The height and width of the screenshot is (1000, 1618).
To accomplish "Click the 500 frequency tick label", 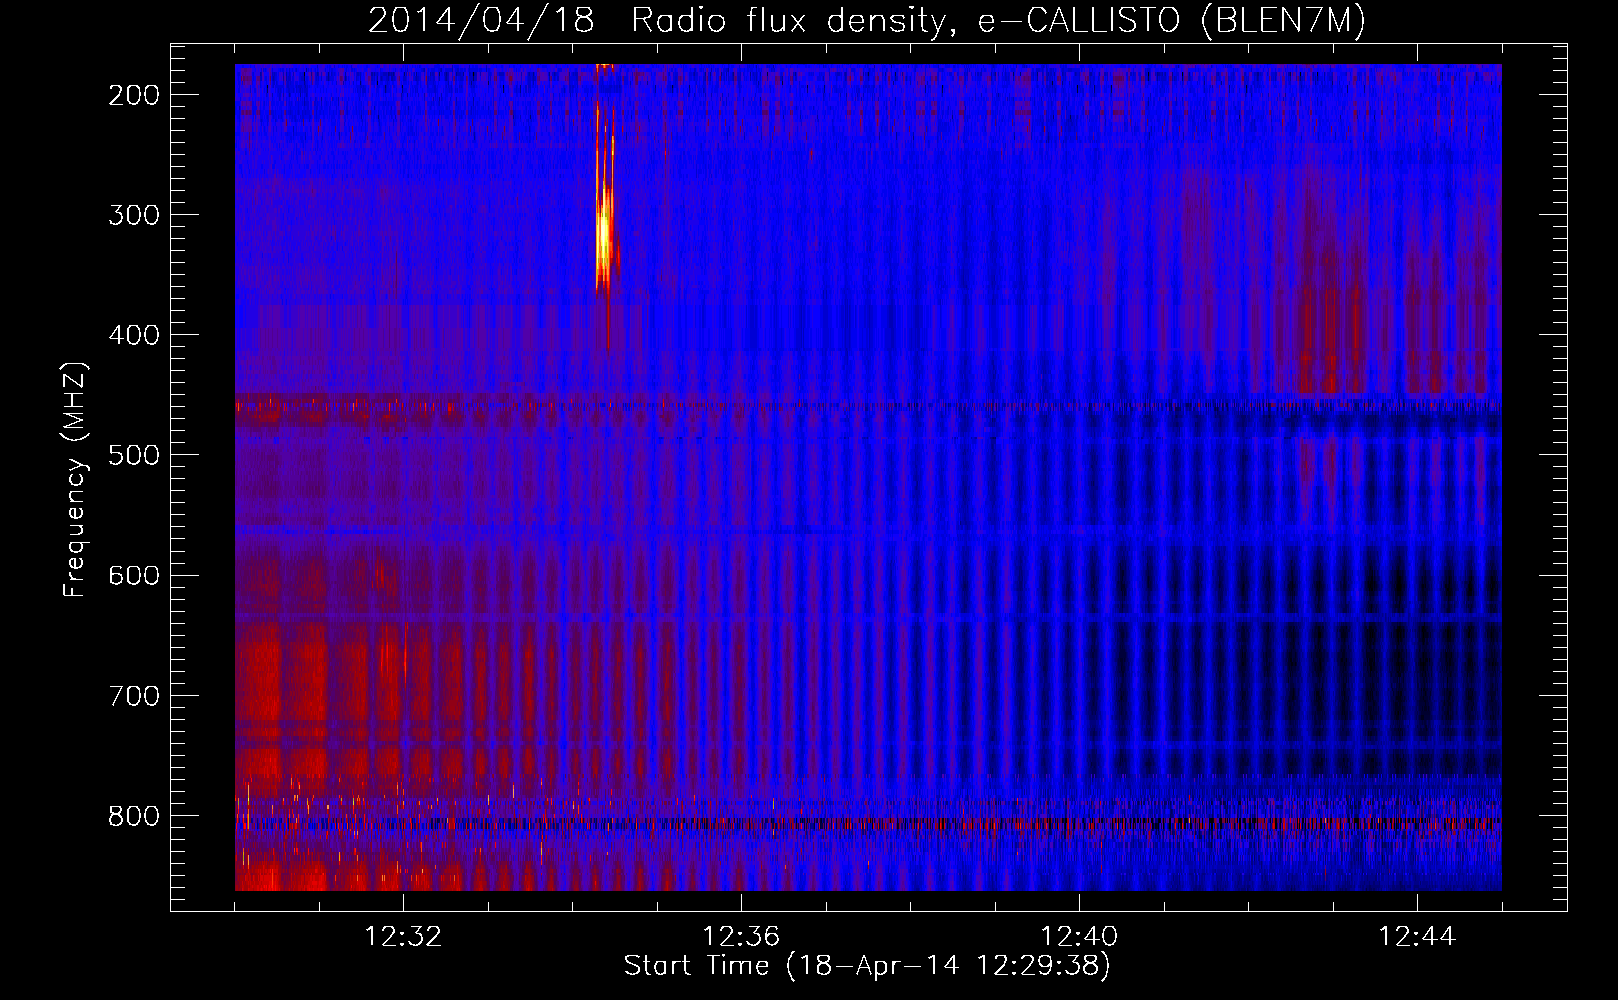I will click(x=134, y=455).
